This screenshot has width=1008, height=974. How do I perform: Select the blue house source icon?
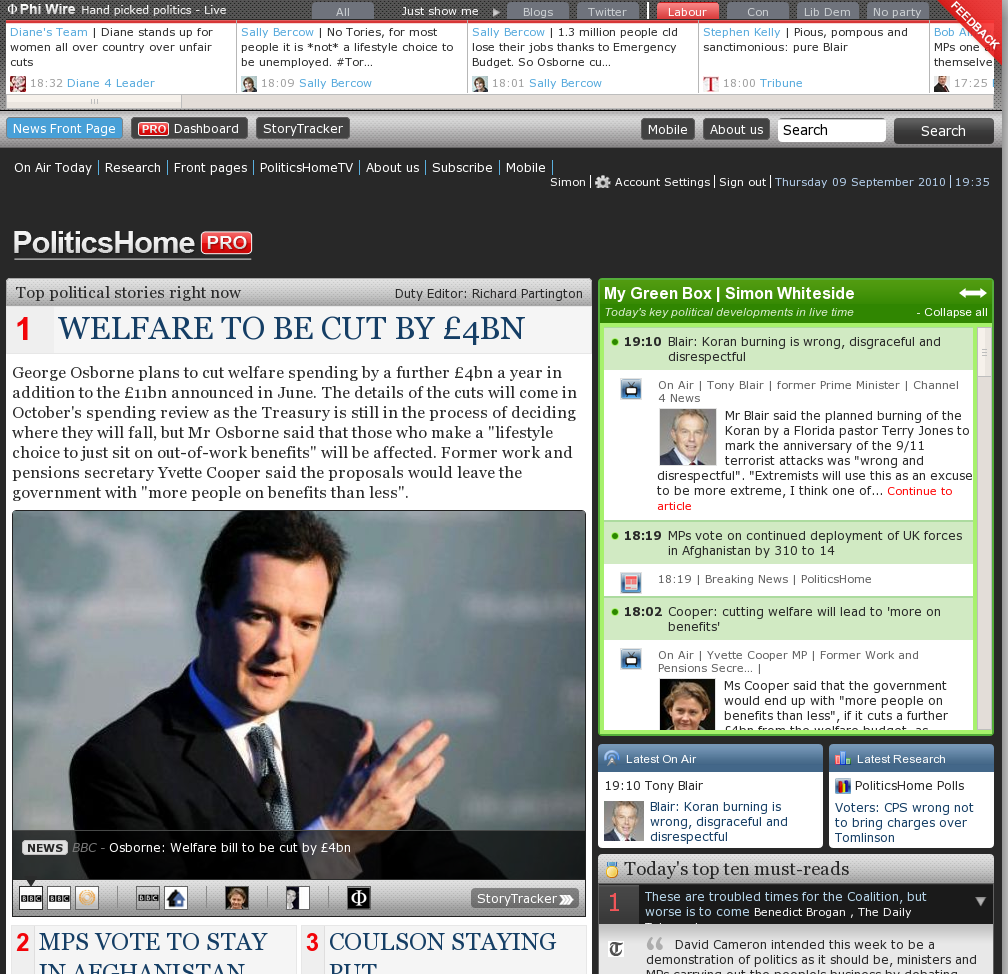pos(176,898)
